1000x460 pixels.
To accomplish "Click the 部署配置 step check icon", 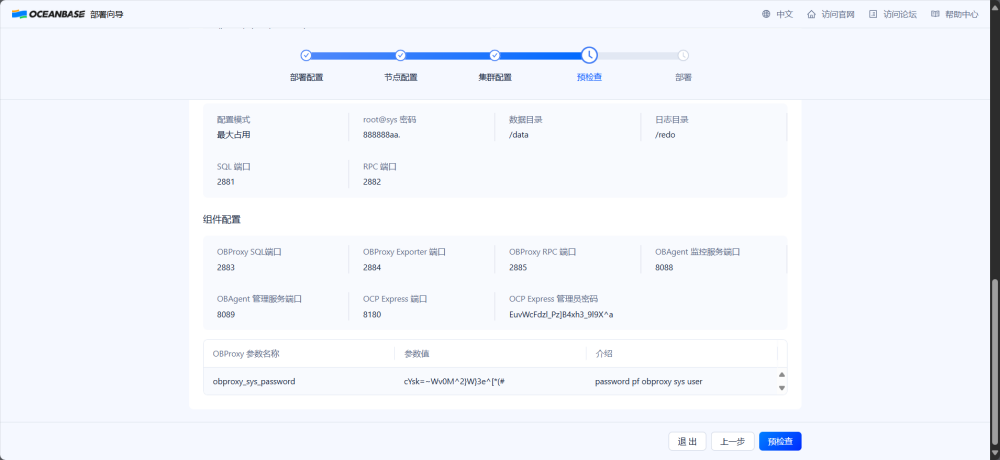I will pos(306,56).
